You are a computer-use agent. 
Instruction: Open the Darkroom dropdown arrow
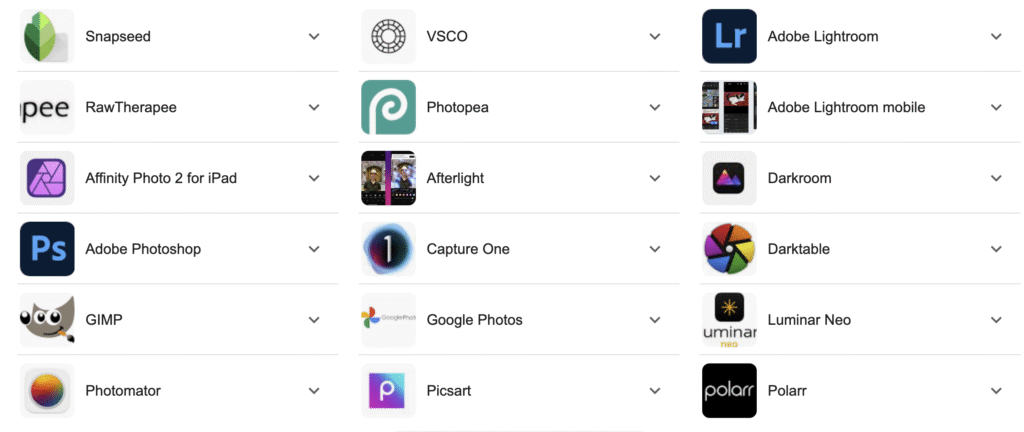pyautogui.click(x=996, y=178)
